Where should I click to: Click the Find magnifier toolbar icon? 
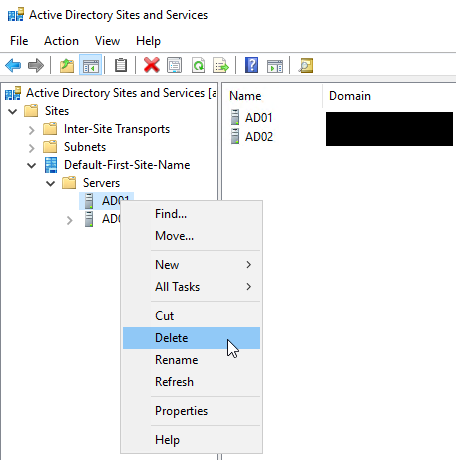306,65
